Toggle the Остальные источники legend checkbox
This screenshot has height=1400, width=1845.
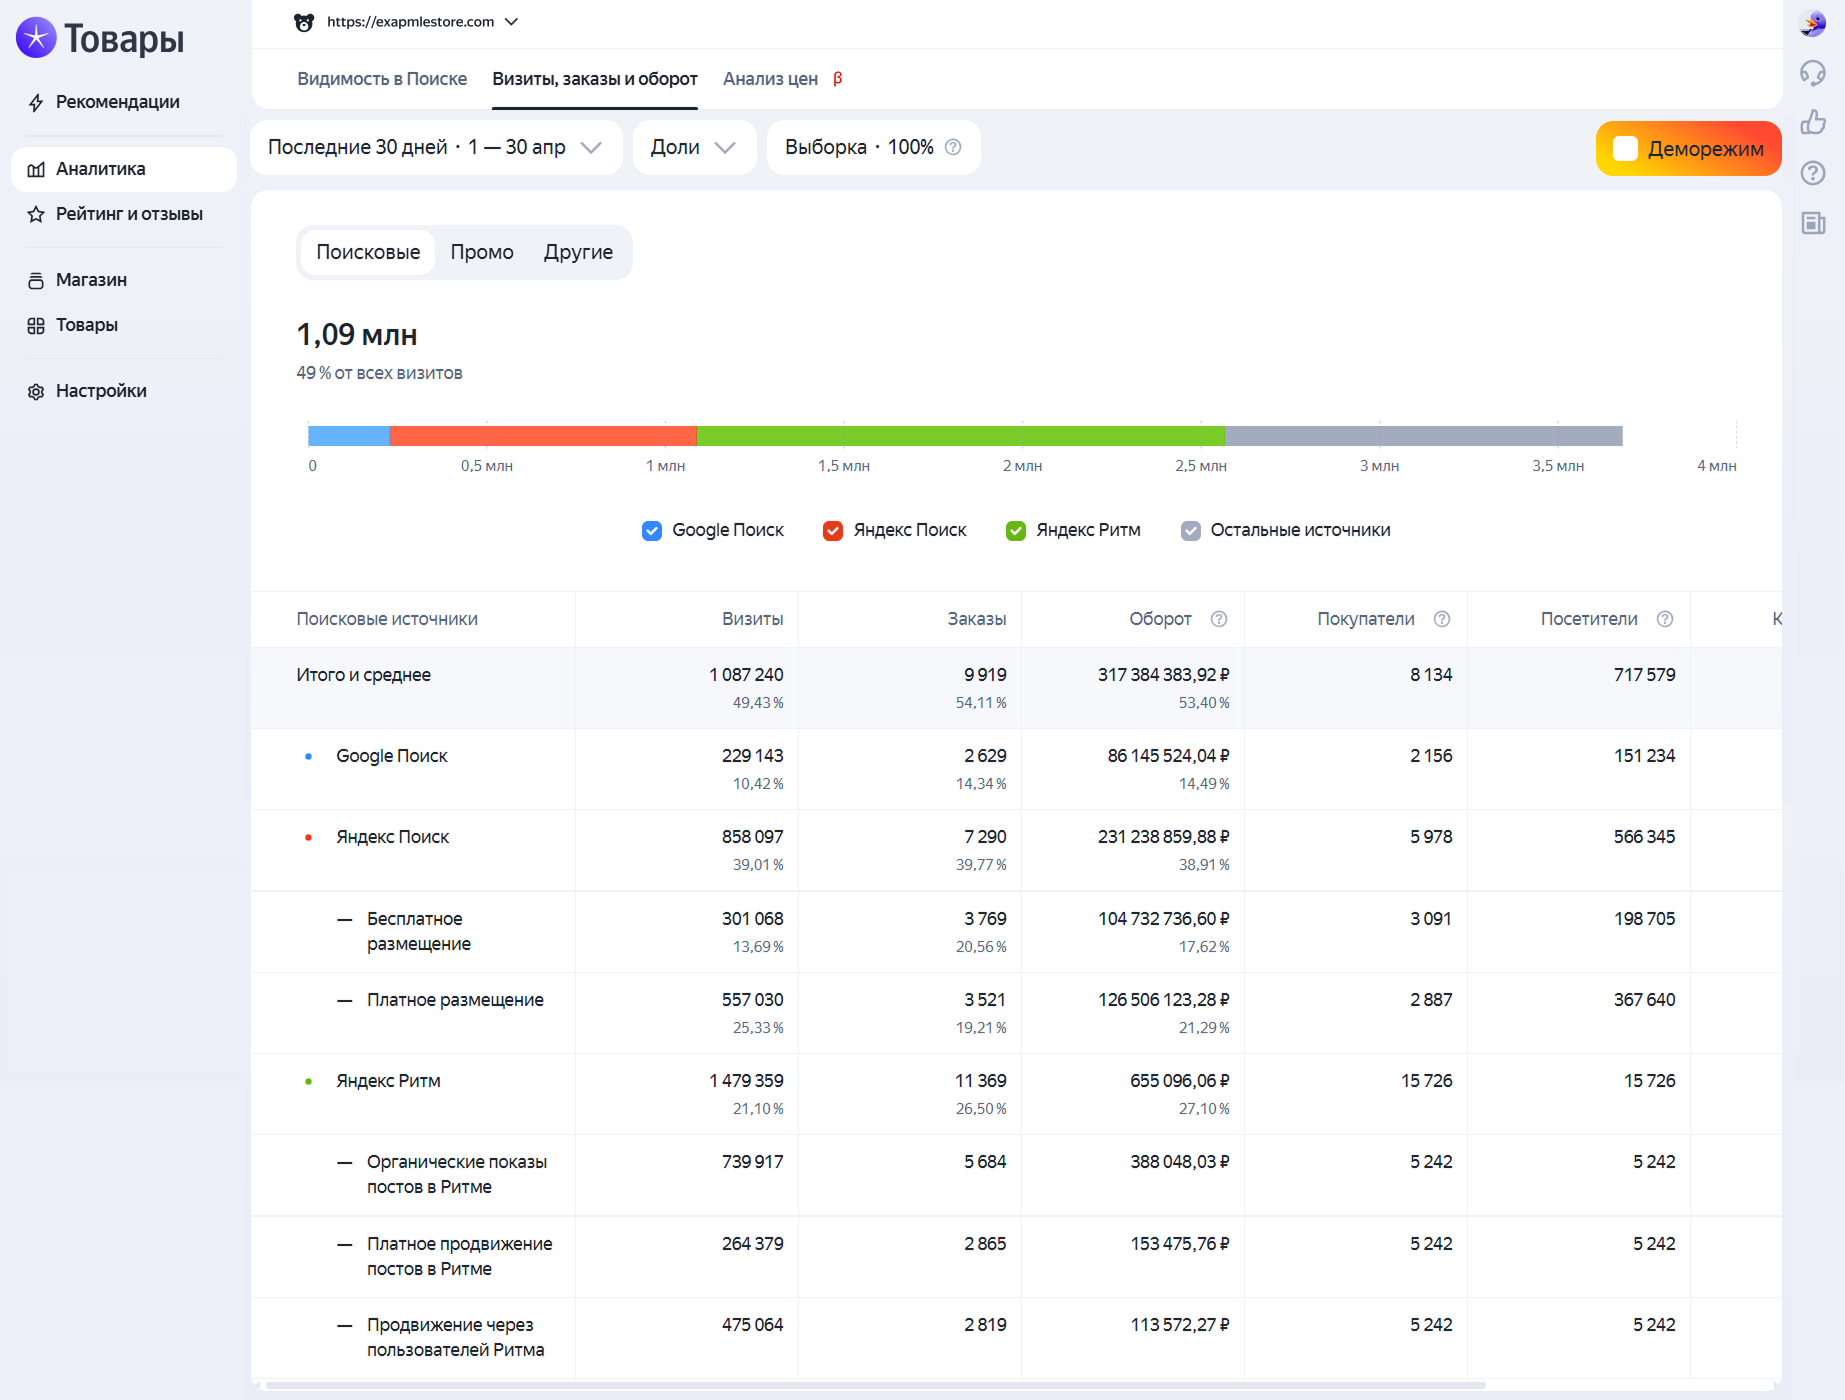point(1191,531)
